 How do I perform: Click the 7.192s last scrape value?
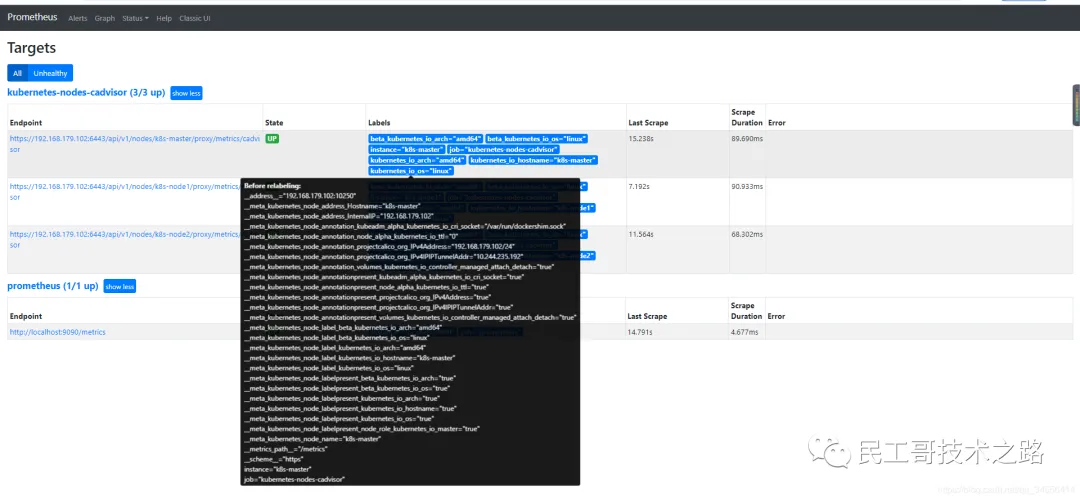[639, 187]
